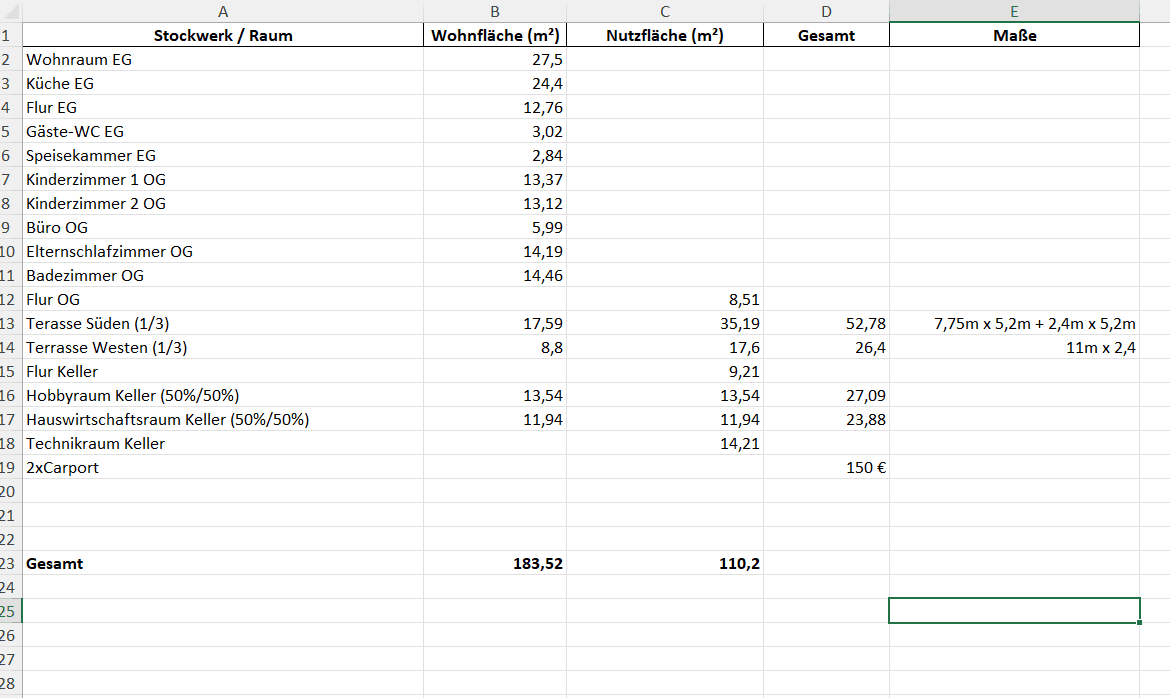The width and height of the screenshot is (1170, 698).
Task: Select the 'Technikraum Keller' cell
Action: (x=222, y=443)
